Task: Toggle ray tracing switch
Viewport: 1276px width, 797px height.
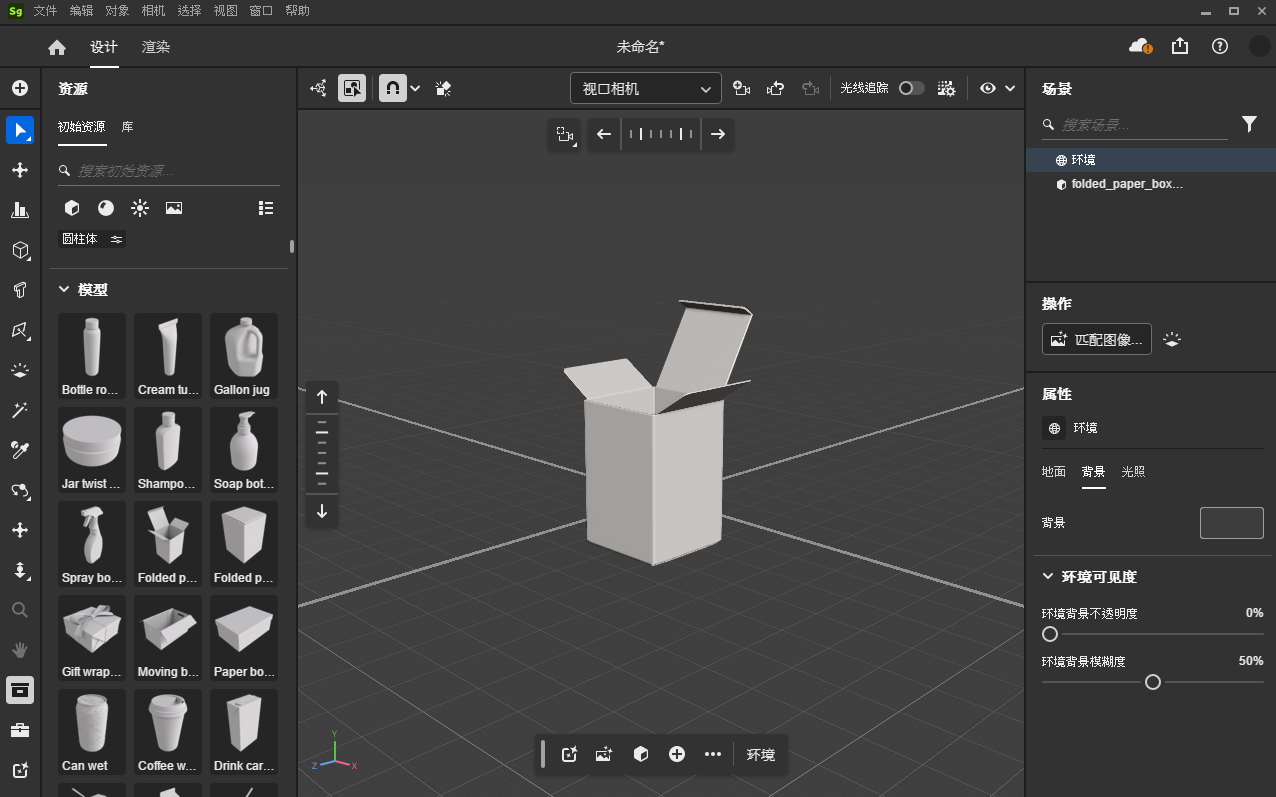Action: tap(911, 88)
